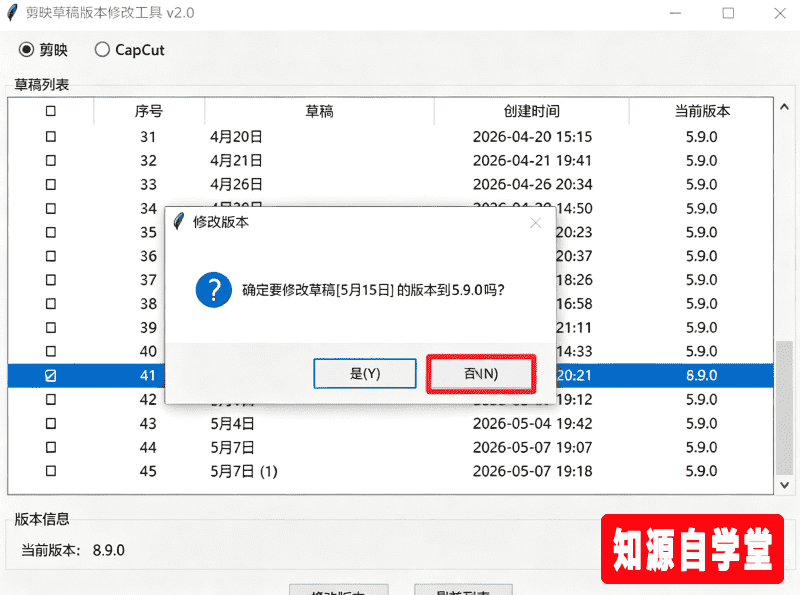Screen dimensions: 800x595
Task: Toggle the select-all checkbox in table header
Action: [51, 111]
